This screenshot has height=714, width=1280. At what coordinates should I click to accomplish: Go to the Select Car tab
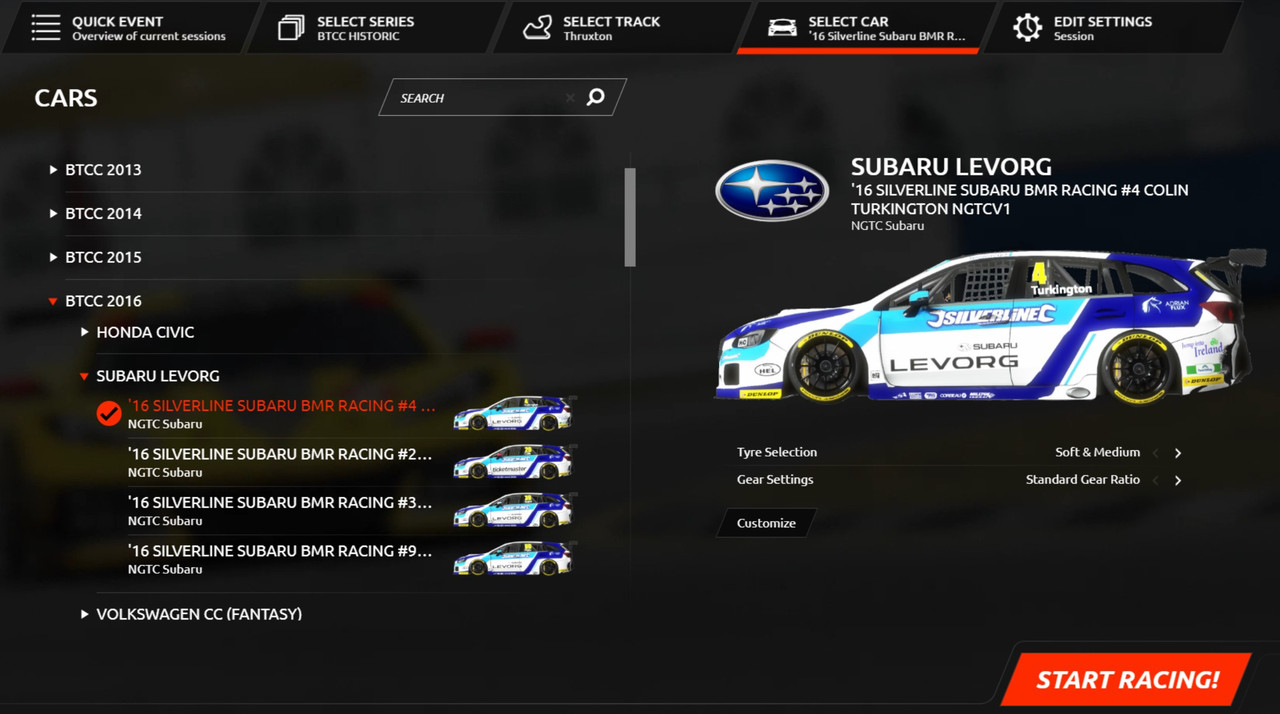tap(866, 28)
